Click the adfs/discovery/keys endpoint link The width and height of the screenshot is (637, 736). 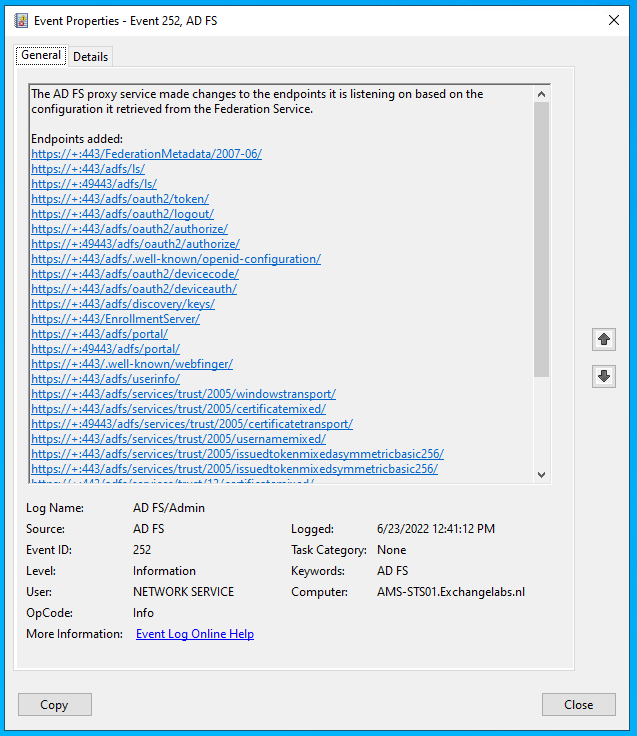click(x=122, y=304)
